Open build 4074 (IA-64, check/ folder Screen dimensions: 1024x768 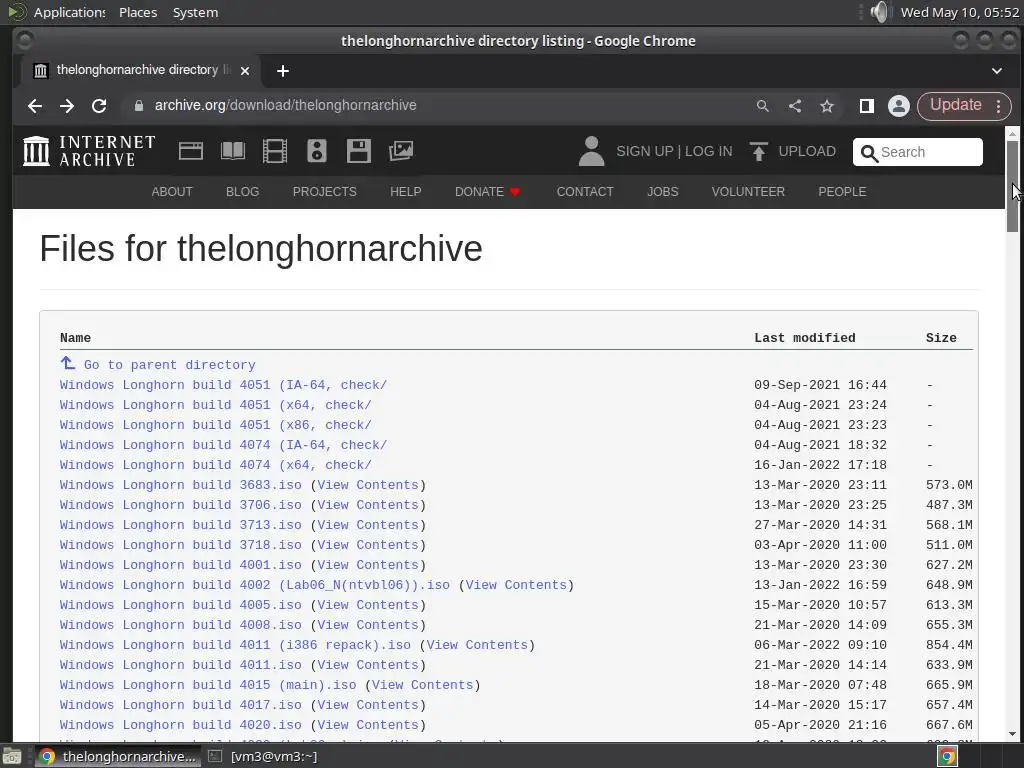point(223,445)
